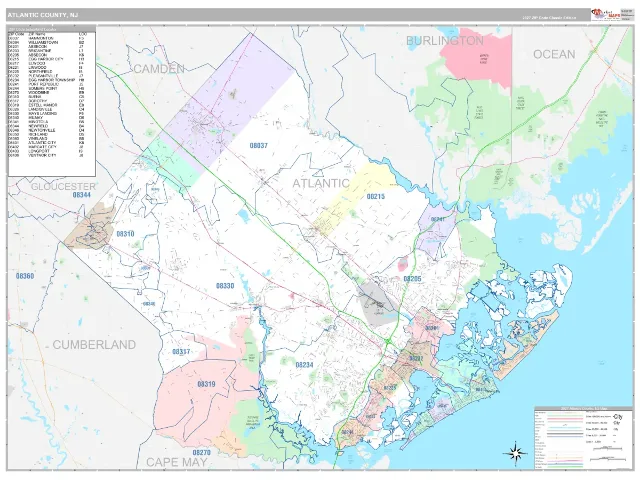Screen dimensions: 640x480
Task: Click the large ATLANTIC county label
Action: 321,183
